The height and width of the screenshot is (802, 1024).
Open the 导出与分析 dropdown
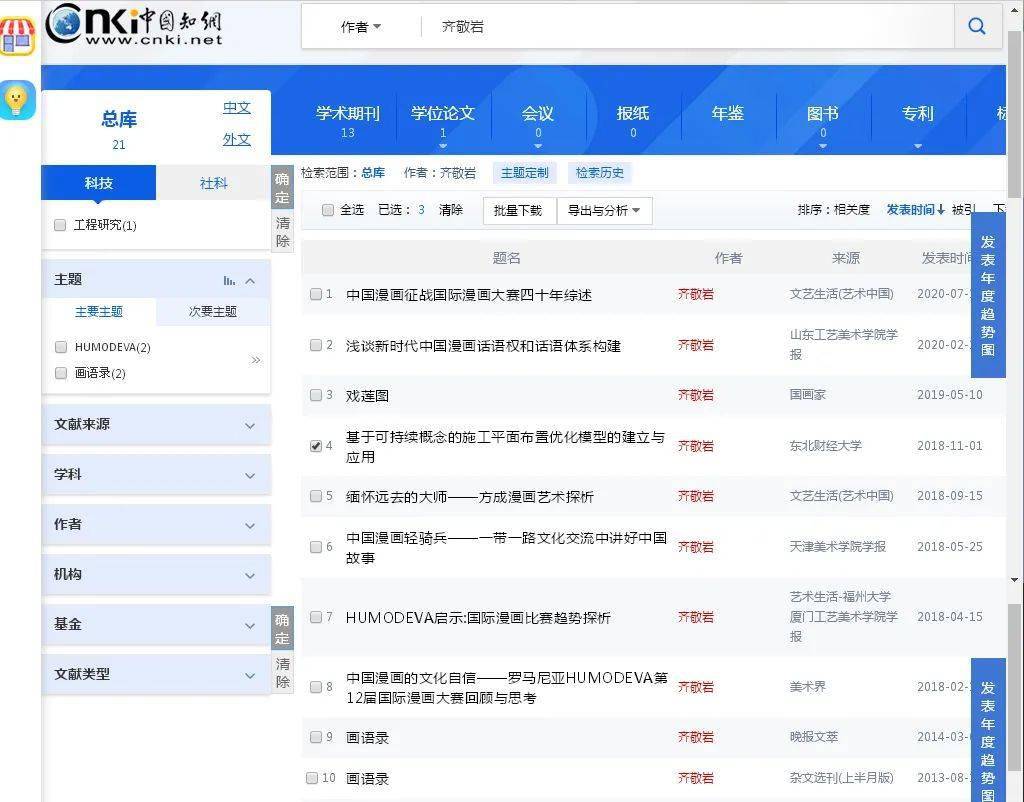click(605, 210)
